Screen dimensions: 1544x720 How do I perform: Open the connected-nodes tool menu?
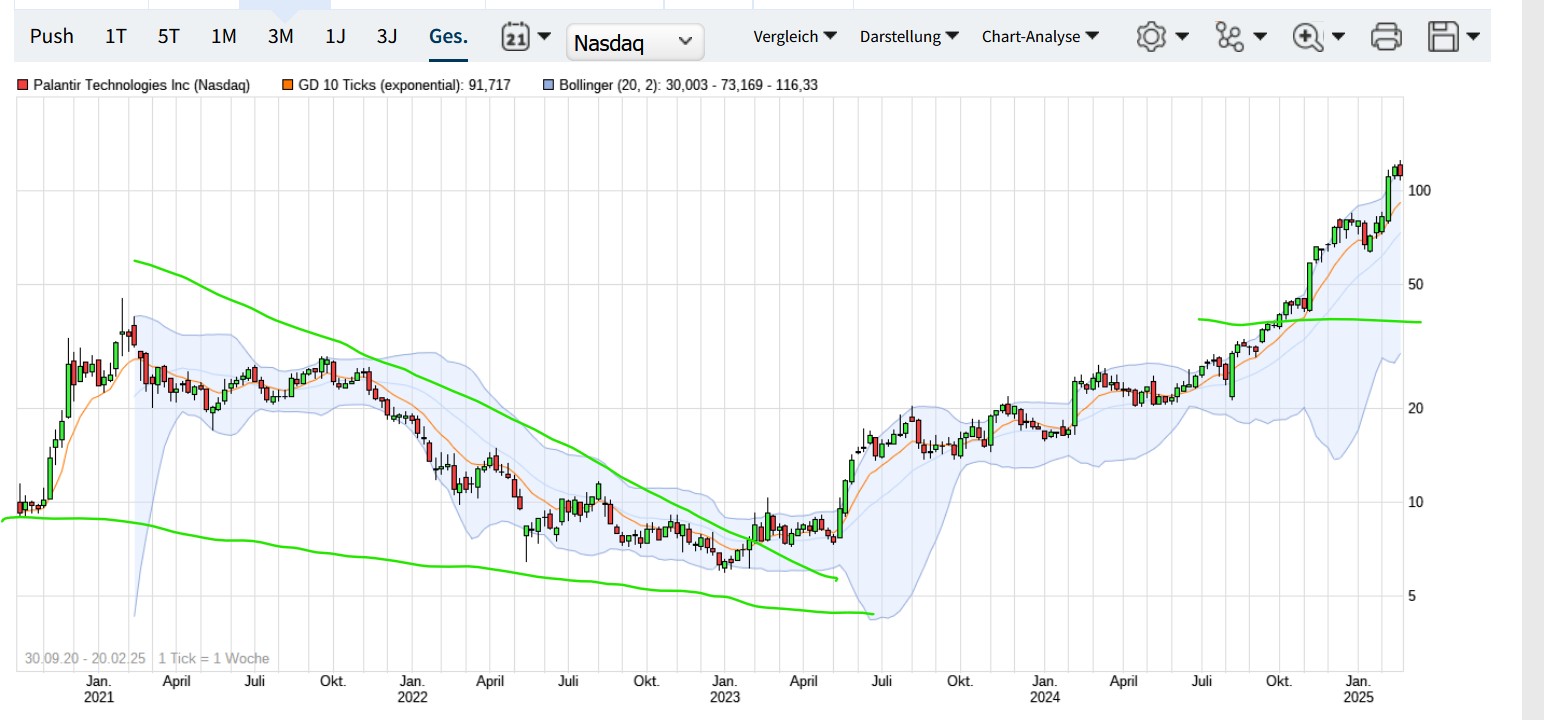click(1240, 37)
